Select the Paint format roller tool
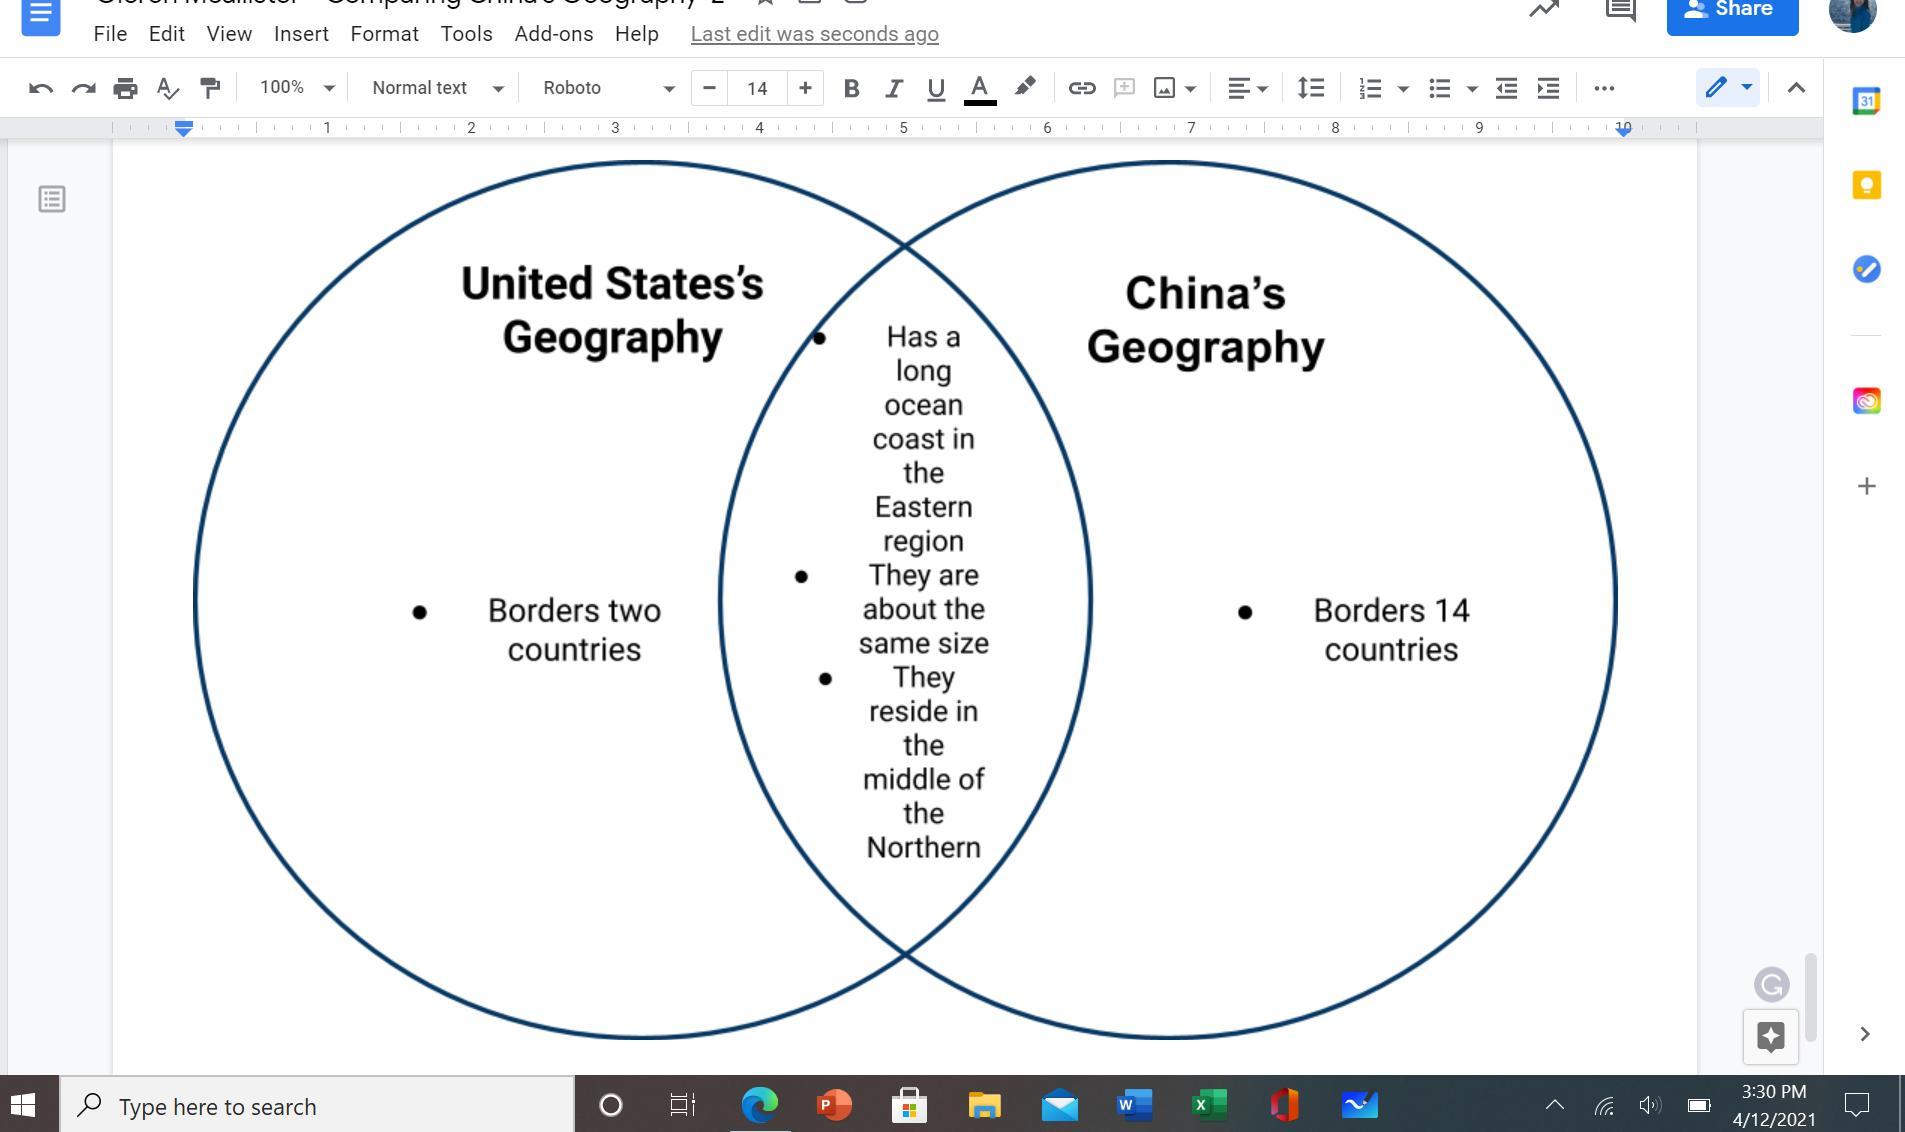 pos(209,88)
